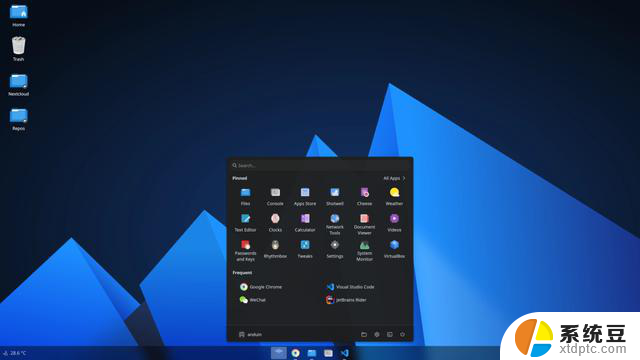Open the folder shortcut in menu footer
640x360 pixels.
coord(364,334)
